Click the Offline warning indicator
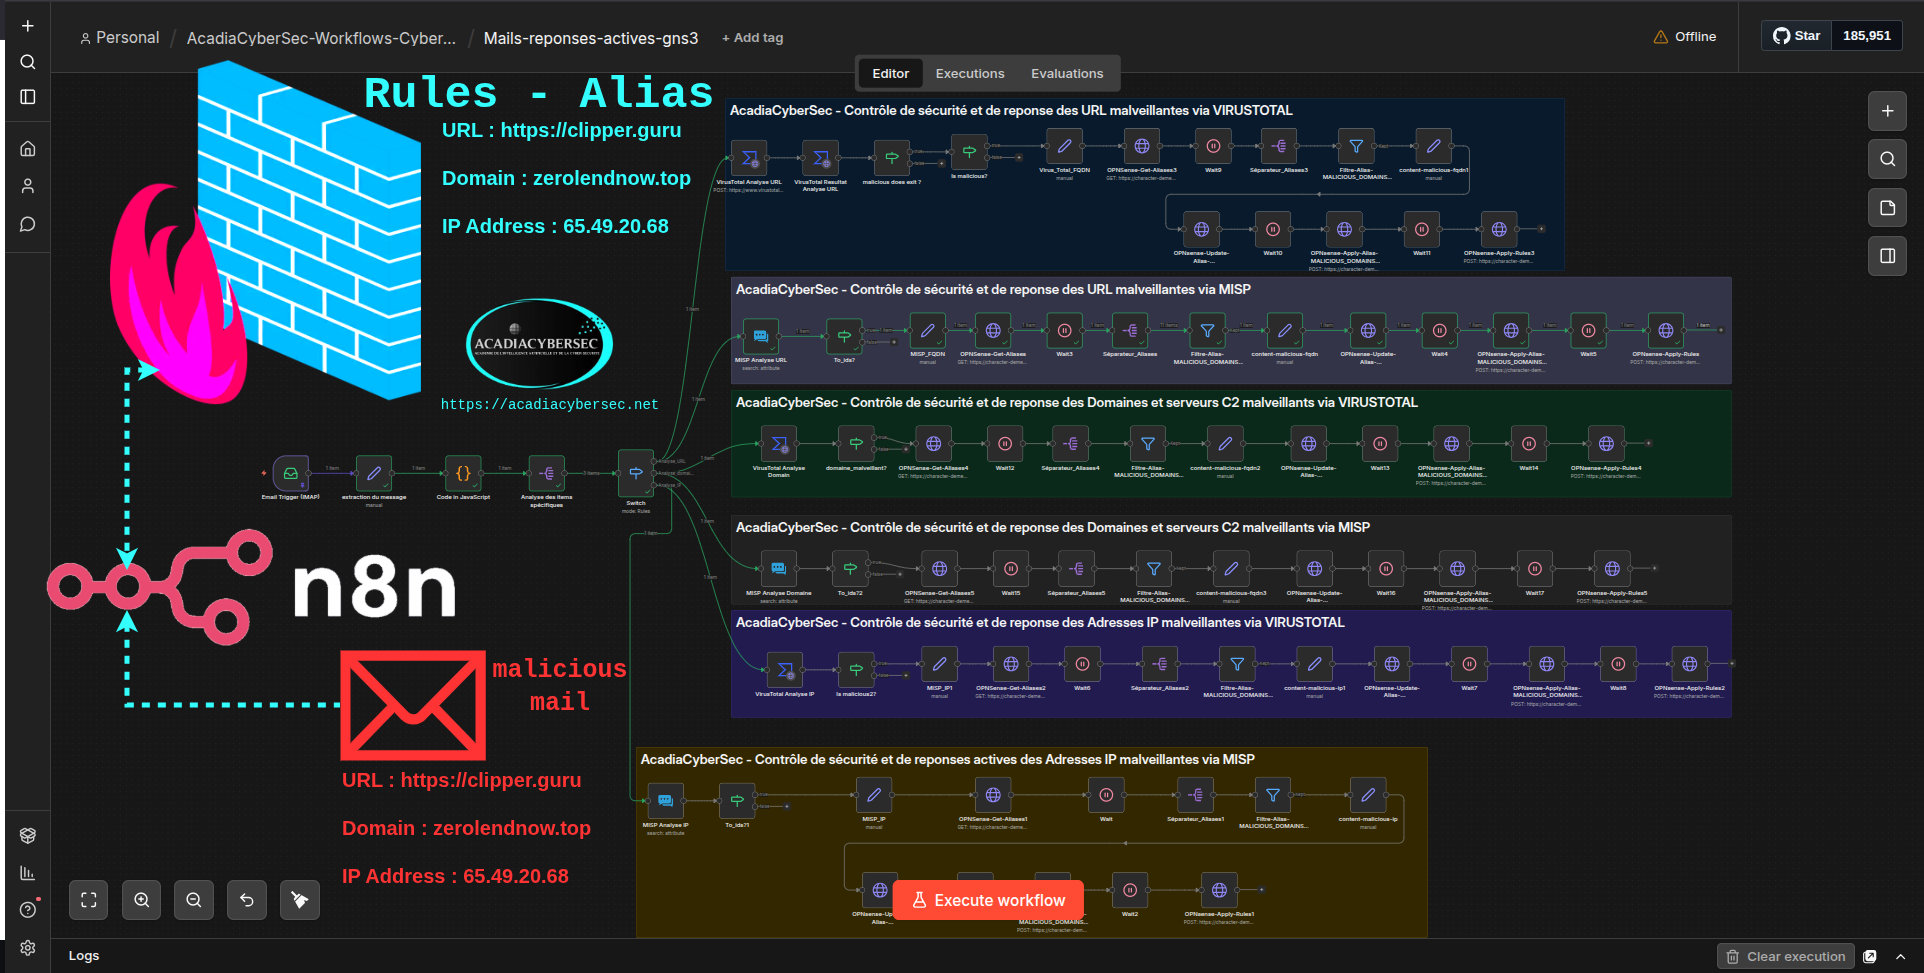1924x973 pixels. pos(1685,37)
